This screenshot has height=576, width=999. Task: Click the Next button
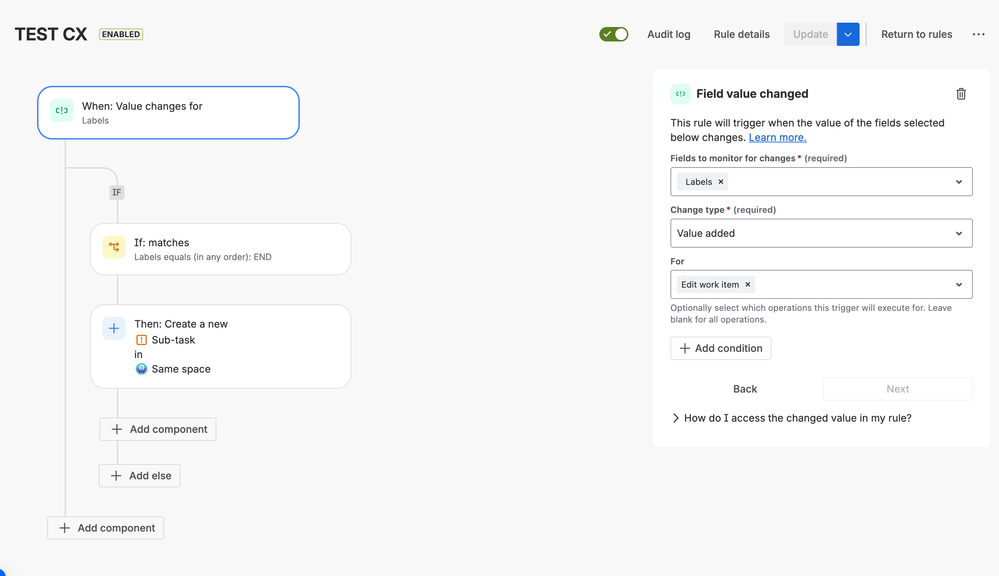(898, 389)
